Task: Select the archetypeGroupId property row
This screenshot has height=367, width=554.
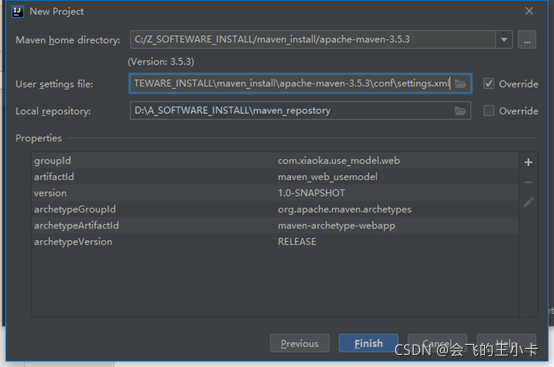Action: pyautogui.click(x=275, y=209)
